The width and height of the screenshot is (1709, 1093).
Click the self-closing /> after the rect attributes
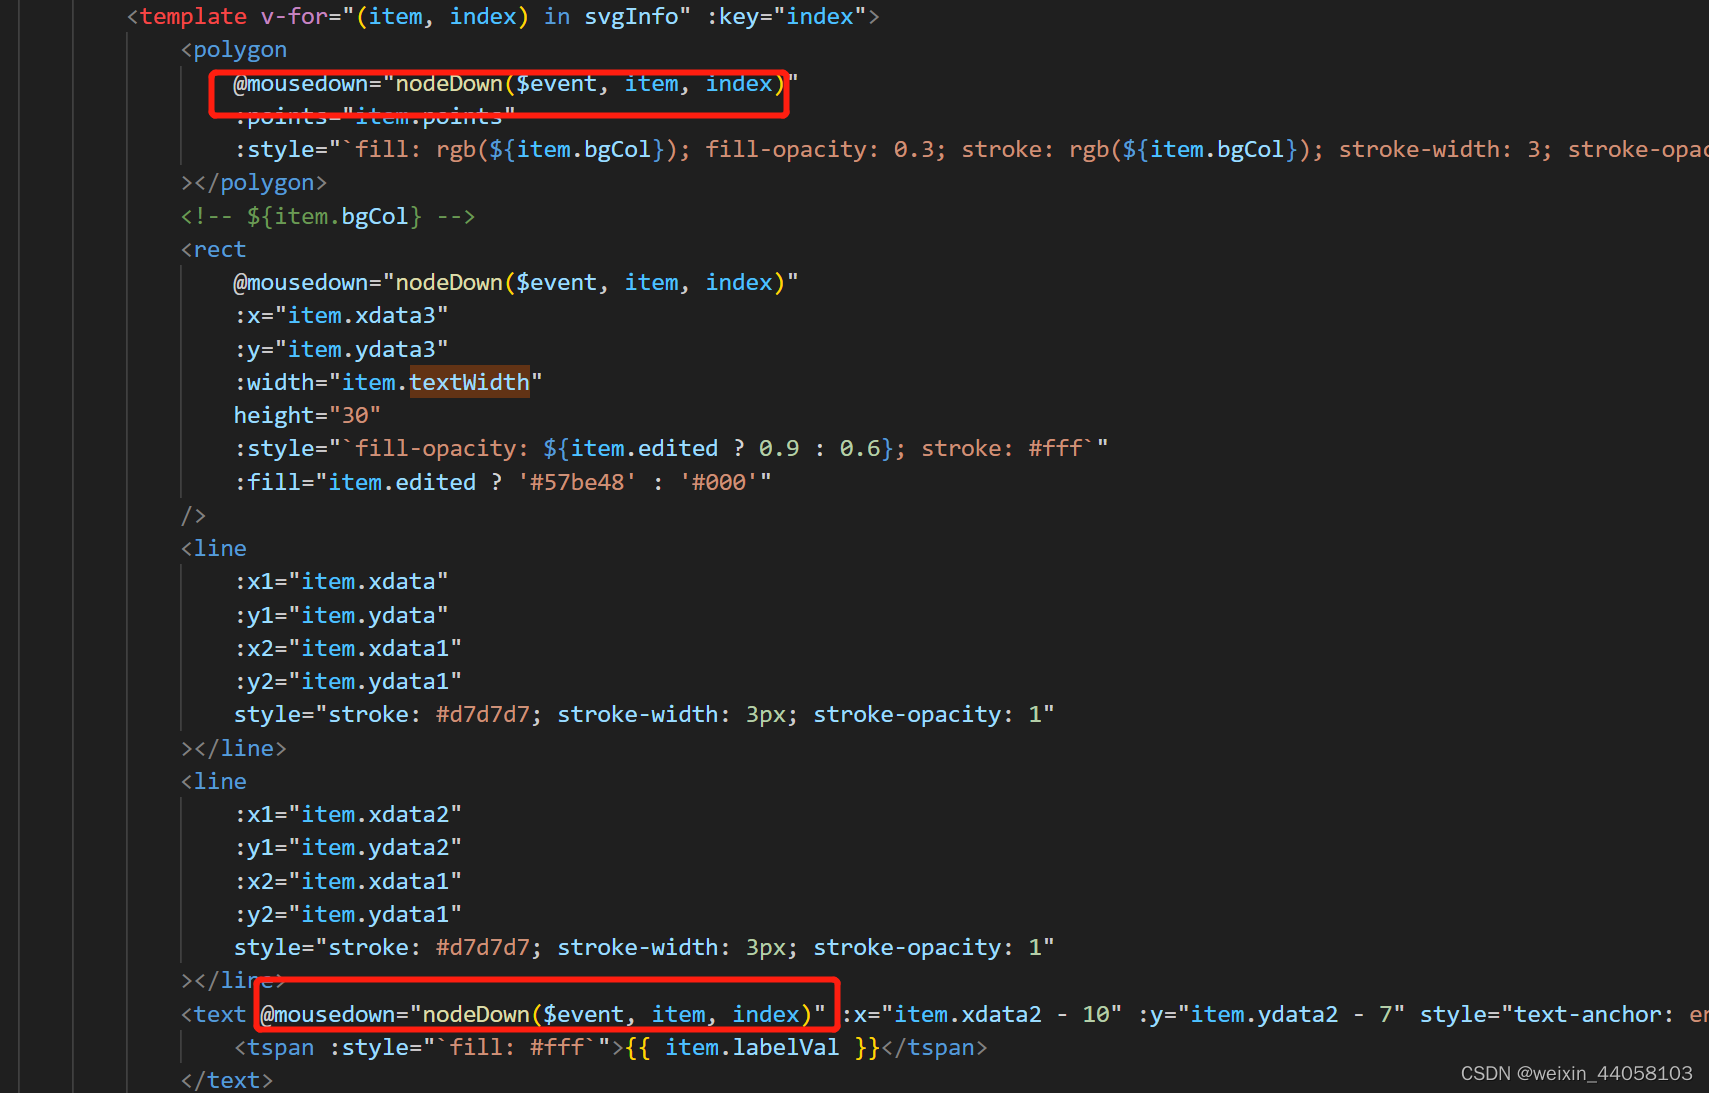(x=193, y=514)
